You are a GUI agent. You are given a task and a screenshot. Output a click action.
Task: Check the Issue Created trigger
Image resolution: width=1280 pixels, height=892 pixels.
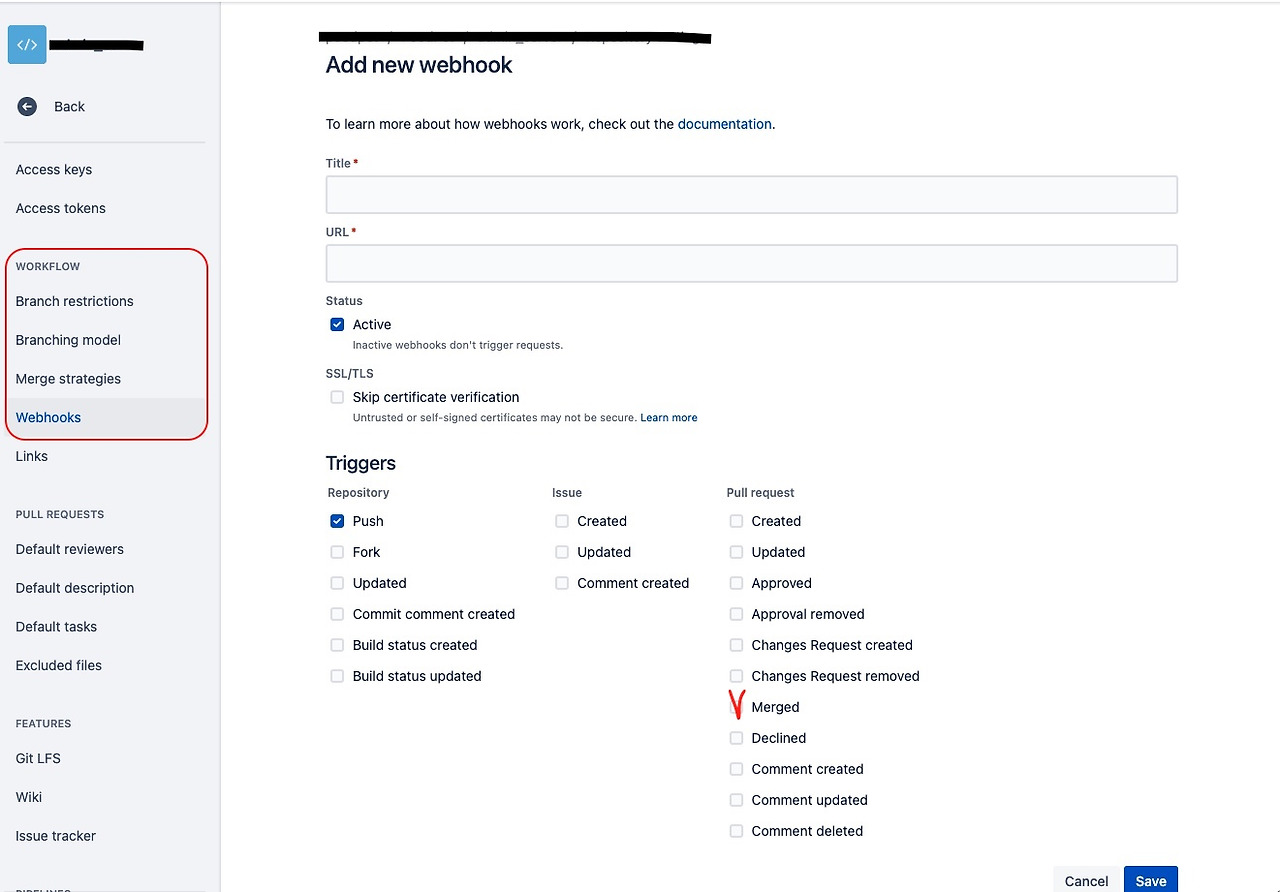click(561, 521)
